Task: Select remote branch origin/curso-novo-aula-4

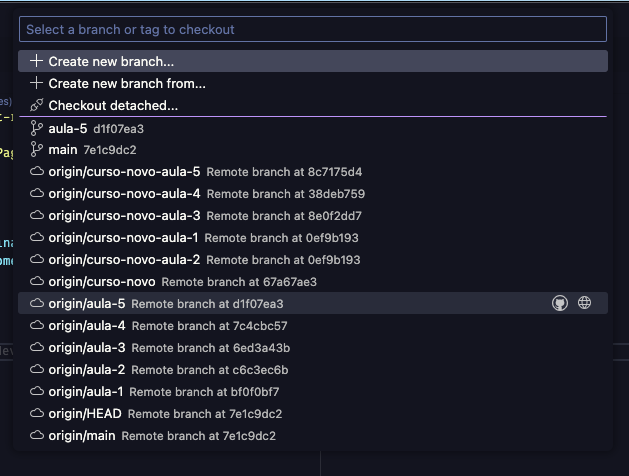Action: click(313, 194)
